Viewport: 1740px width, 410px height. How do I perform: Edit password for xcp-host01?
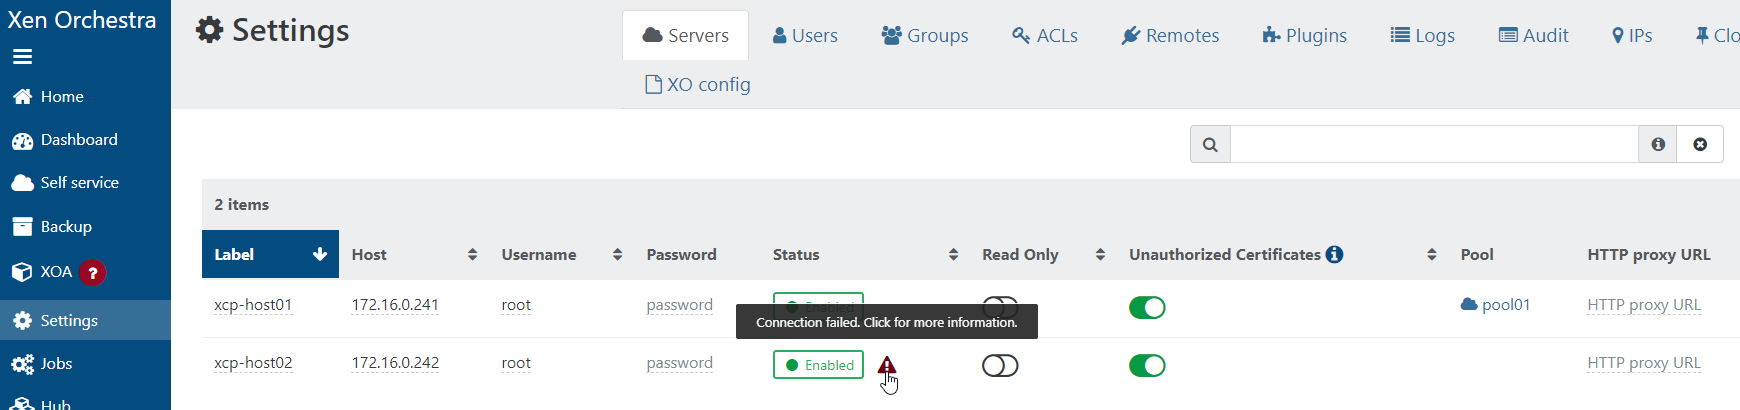(x=680, y=305)
